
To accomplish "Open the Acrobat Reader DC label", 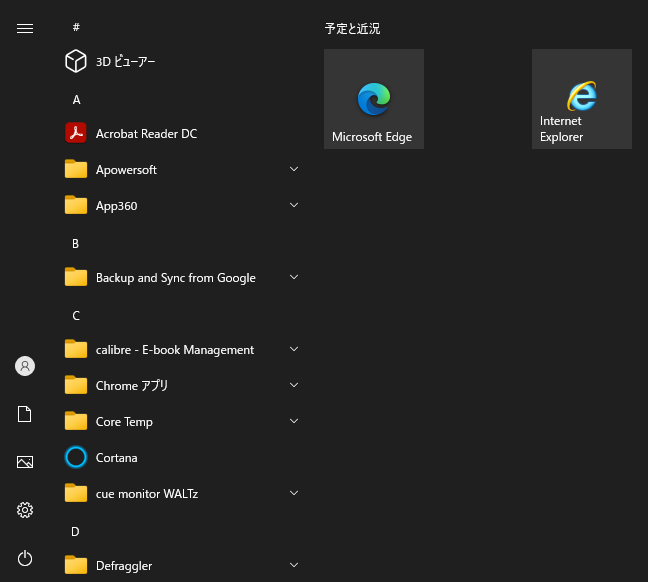I will 147,134.
